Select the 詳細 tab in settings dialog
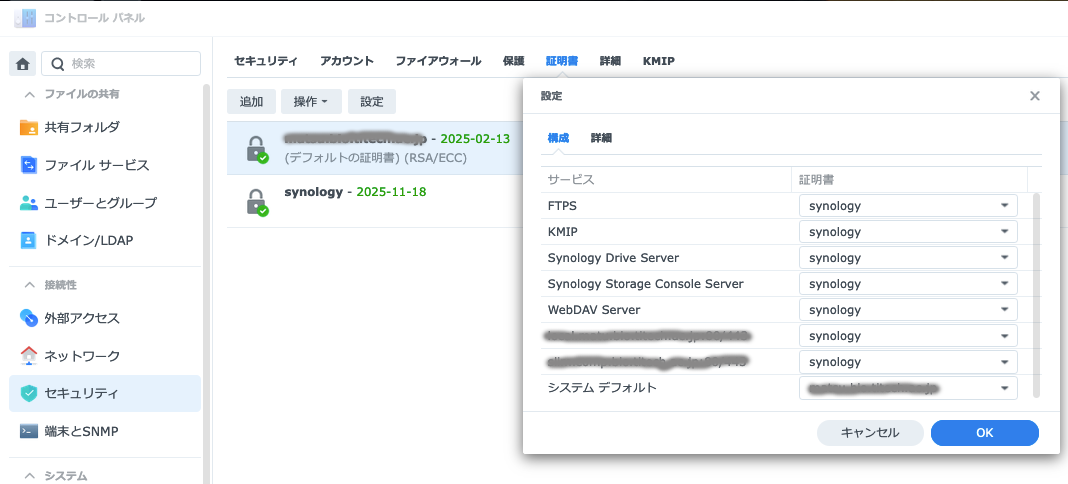Image resolution: width=1068 pixels, height=484 pixels. [x=601, y=138]
